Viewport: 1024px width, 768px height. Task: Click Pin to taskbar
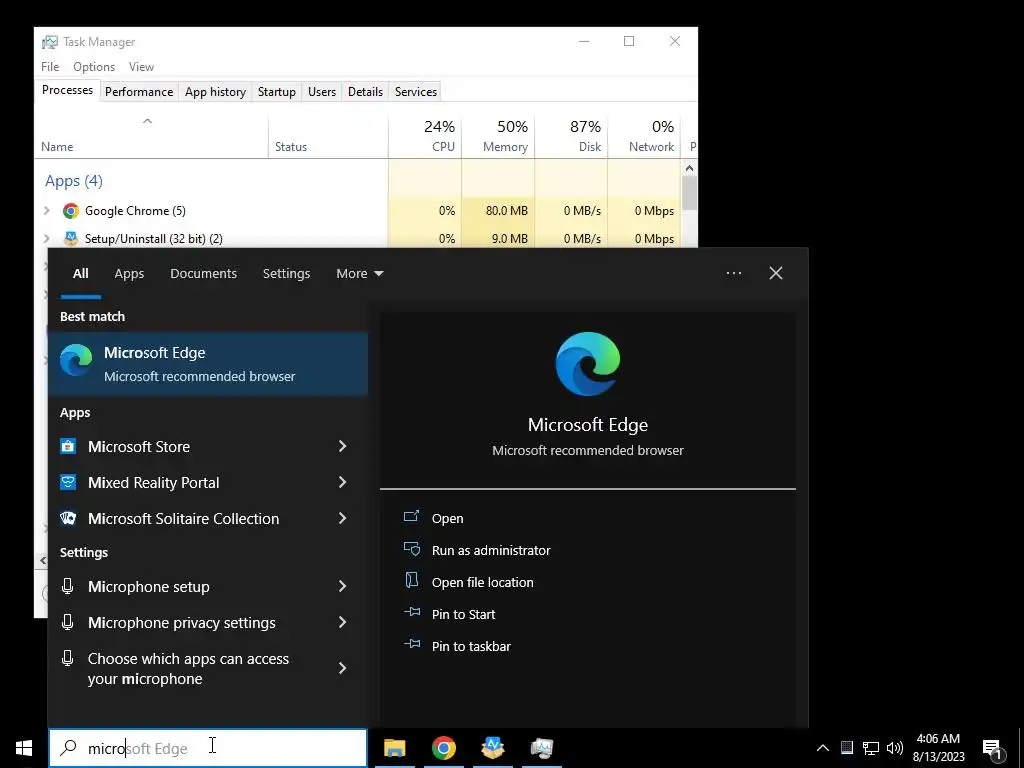click(471, 646)
